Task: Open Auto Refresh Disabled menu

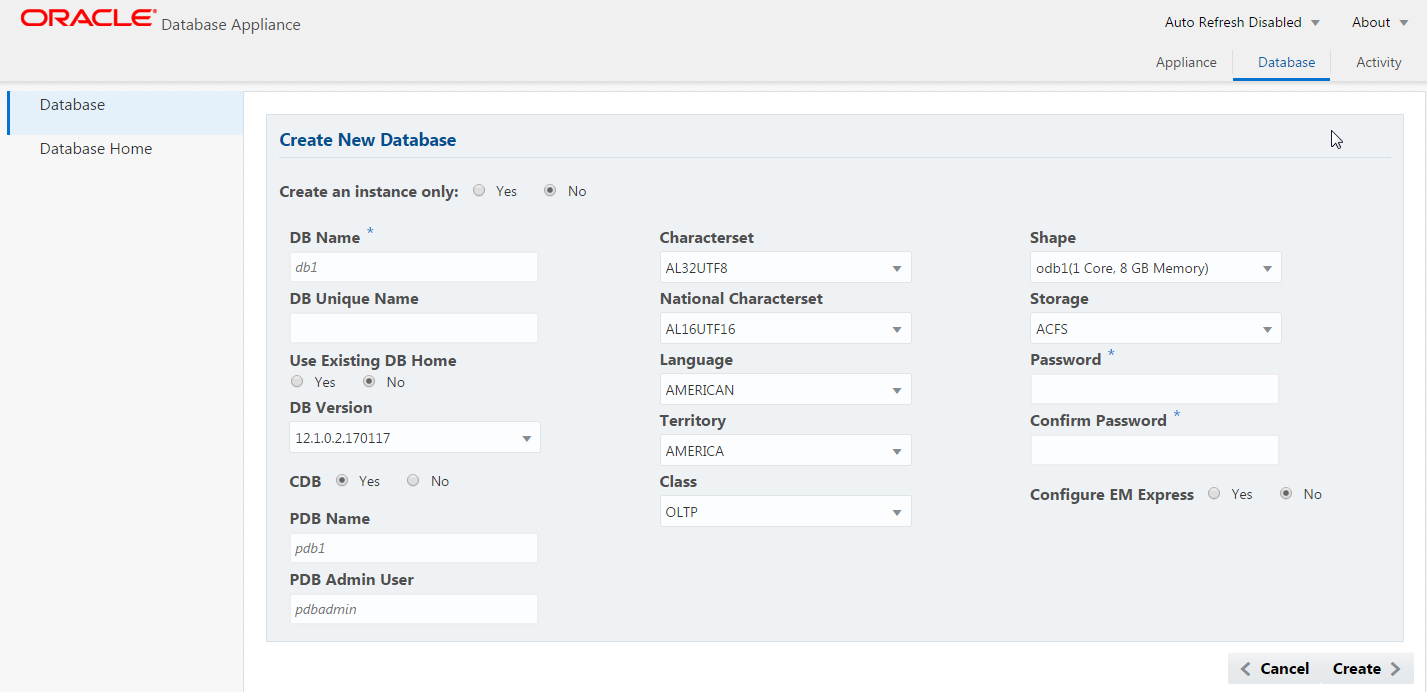Action: pyautogui.click(x=1242, y=22)
